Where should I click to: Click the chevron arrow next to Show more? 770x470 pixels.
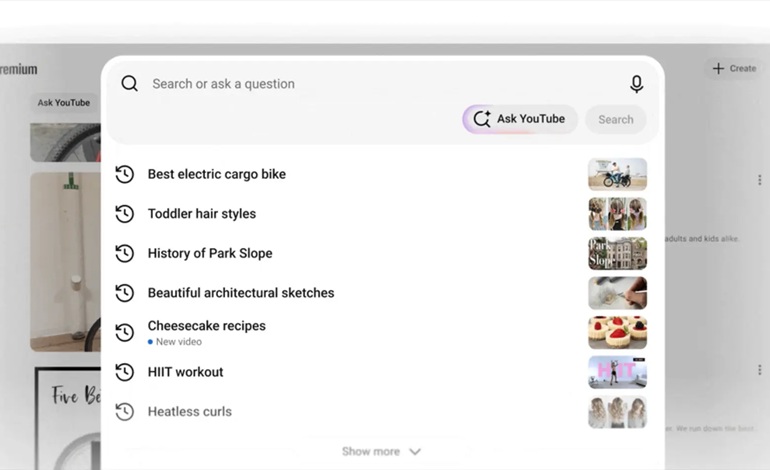tap(415, 452)
